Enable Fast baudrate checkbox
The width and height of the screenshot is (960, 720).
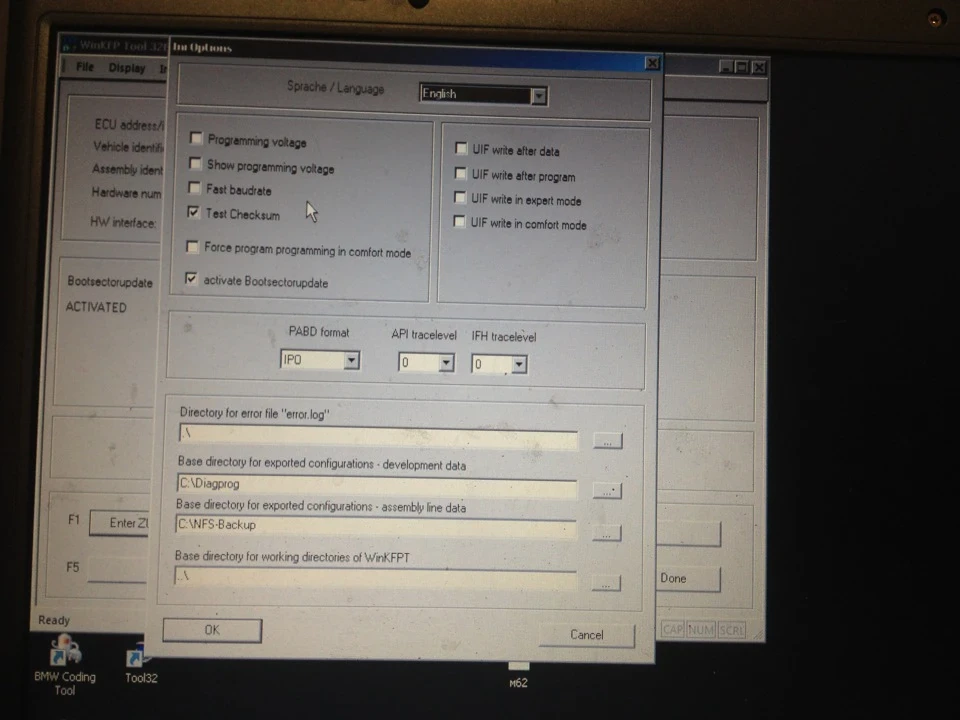pyautogui.click(x=195, y=187)
